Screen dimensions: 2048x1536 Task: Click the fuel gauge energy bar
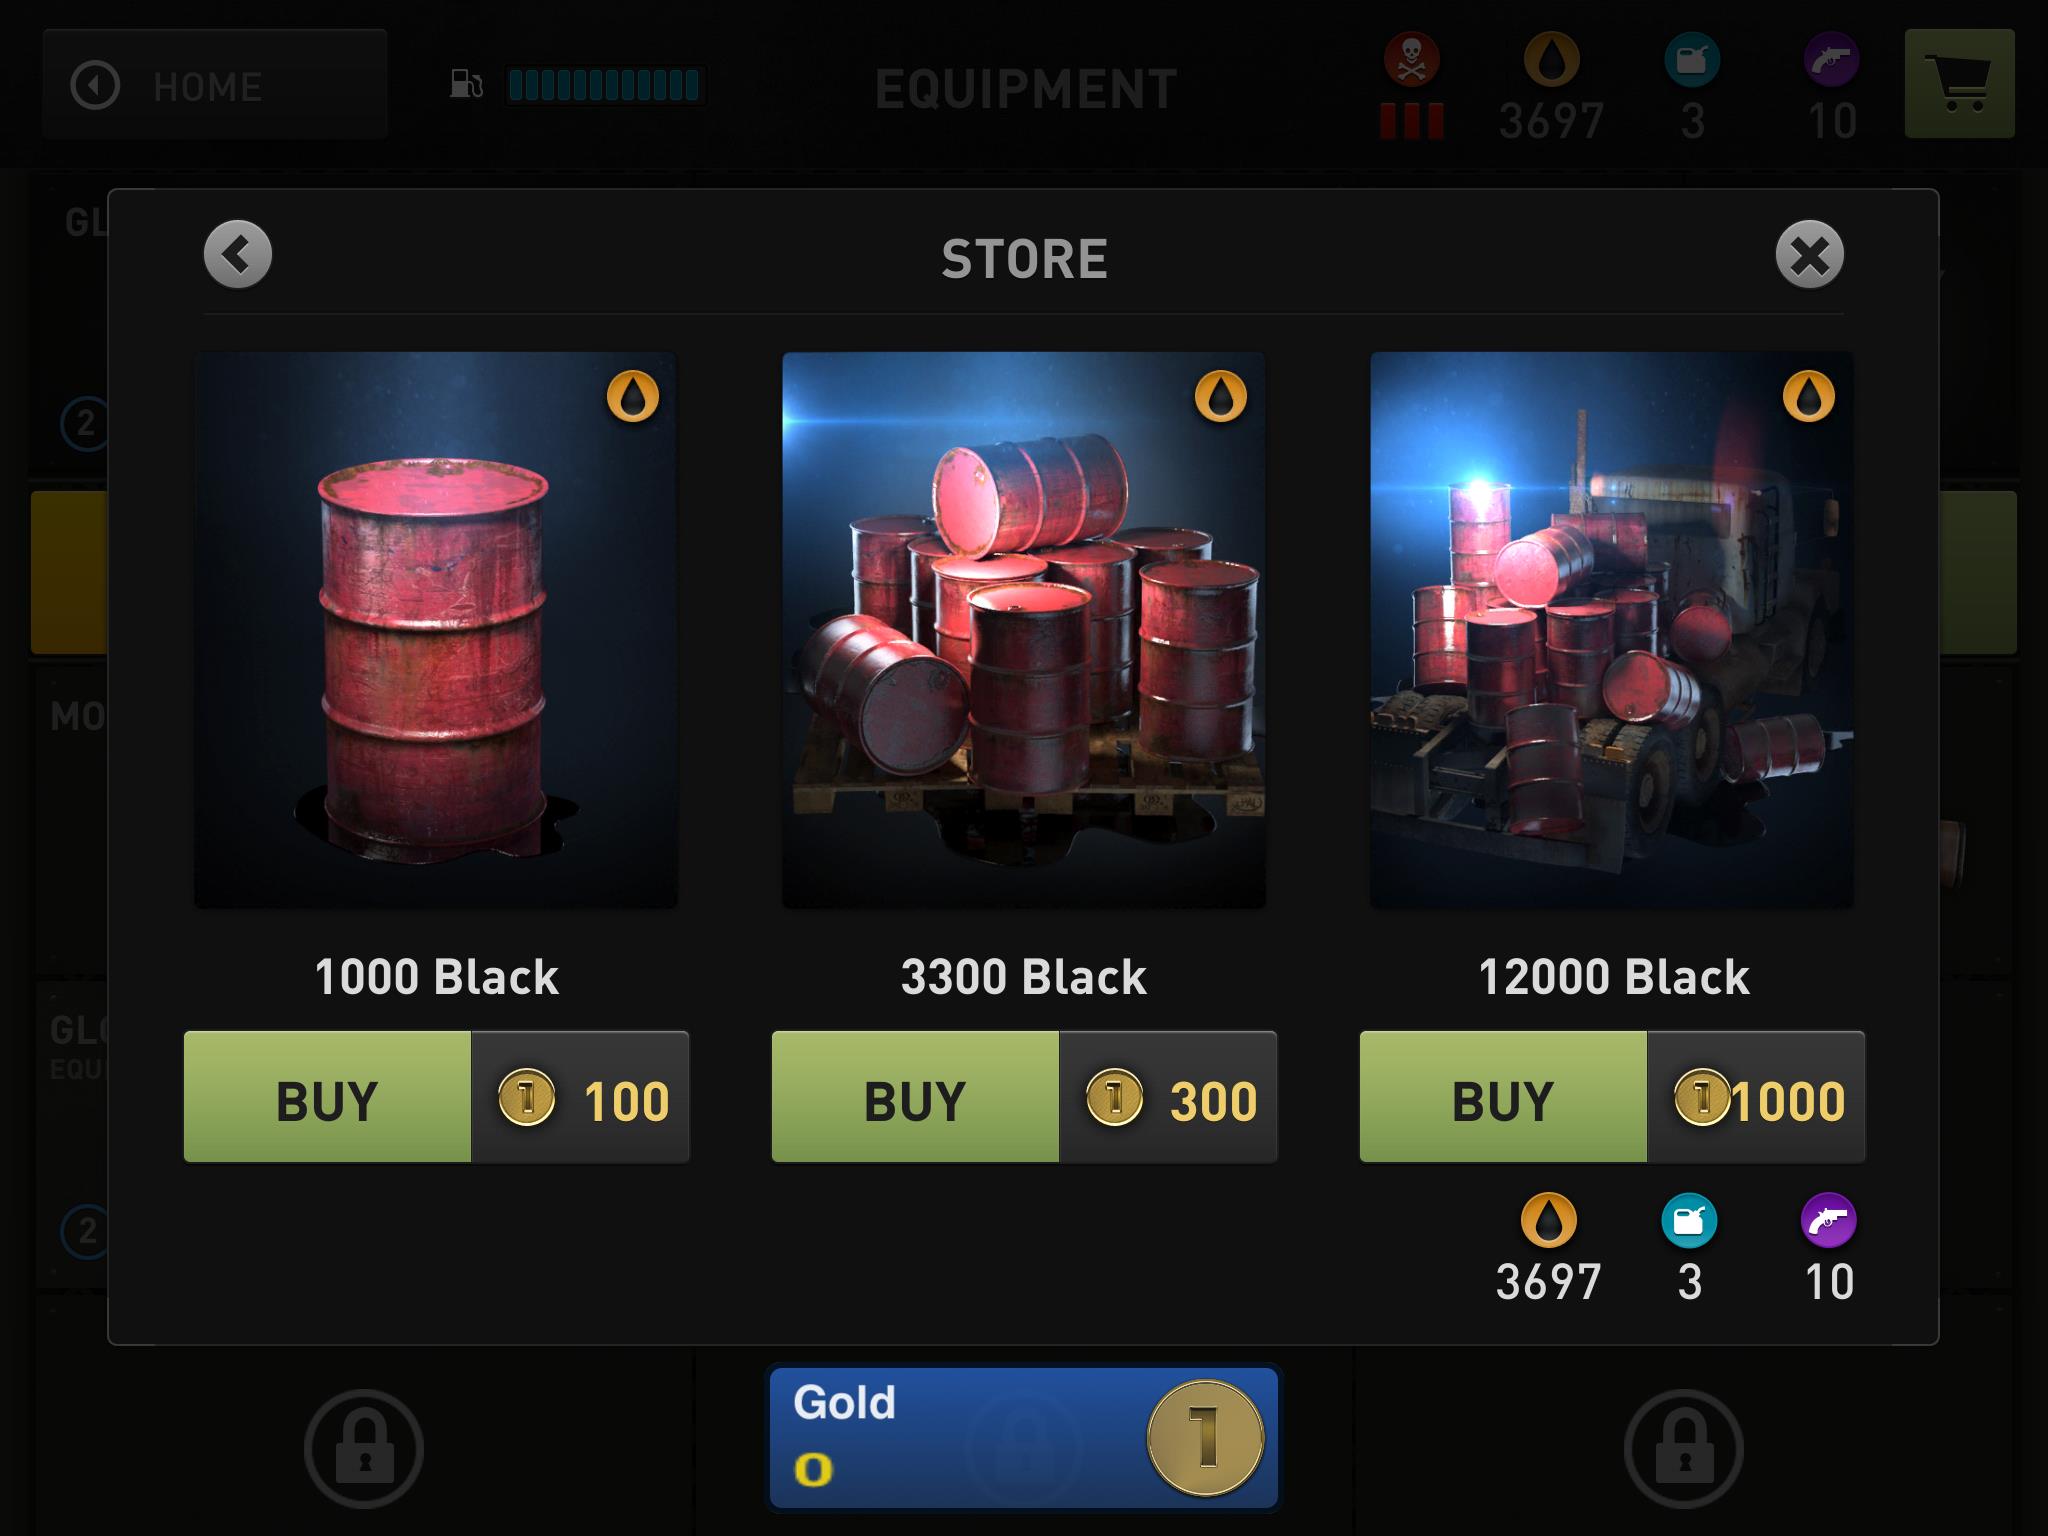click(604, 86)
